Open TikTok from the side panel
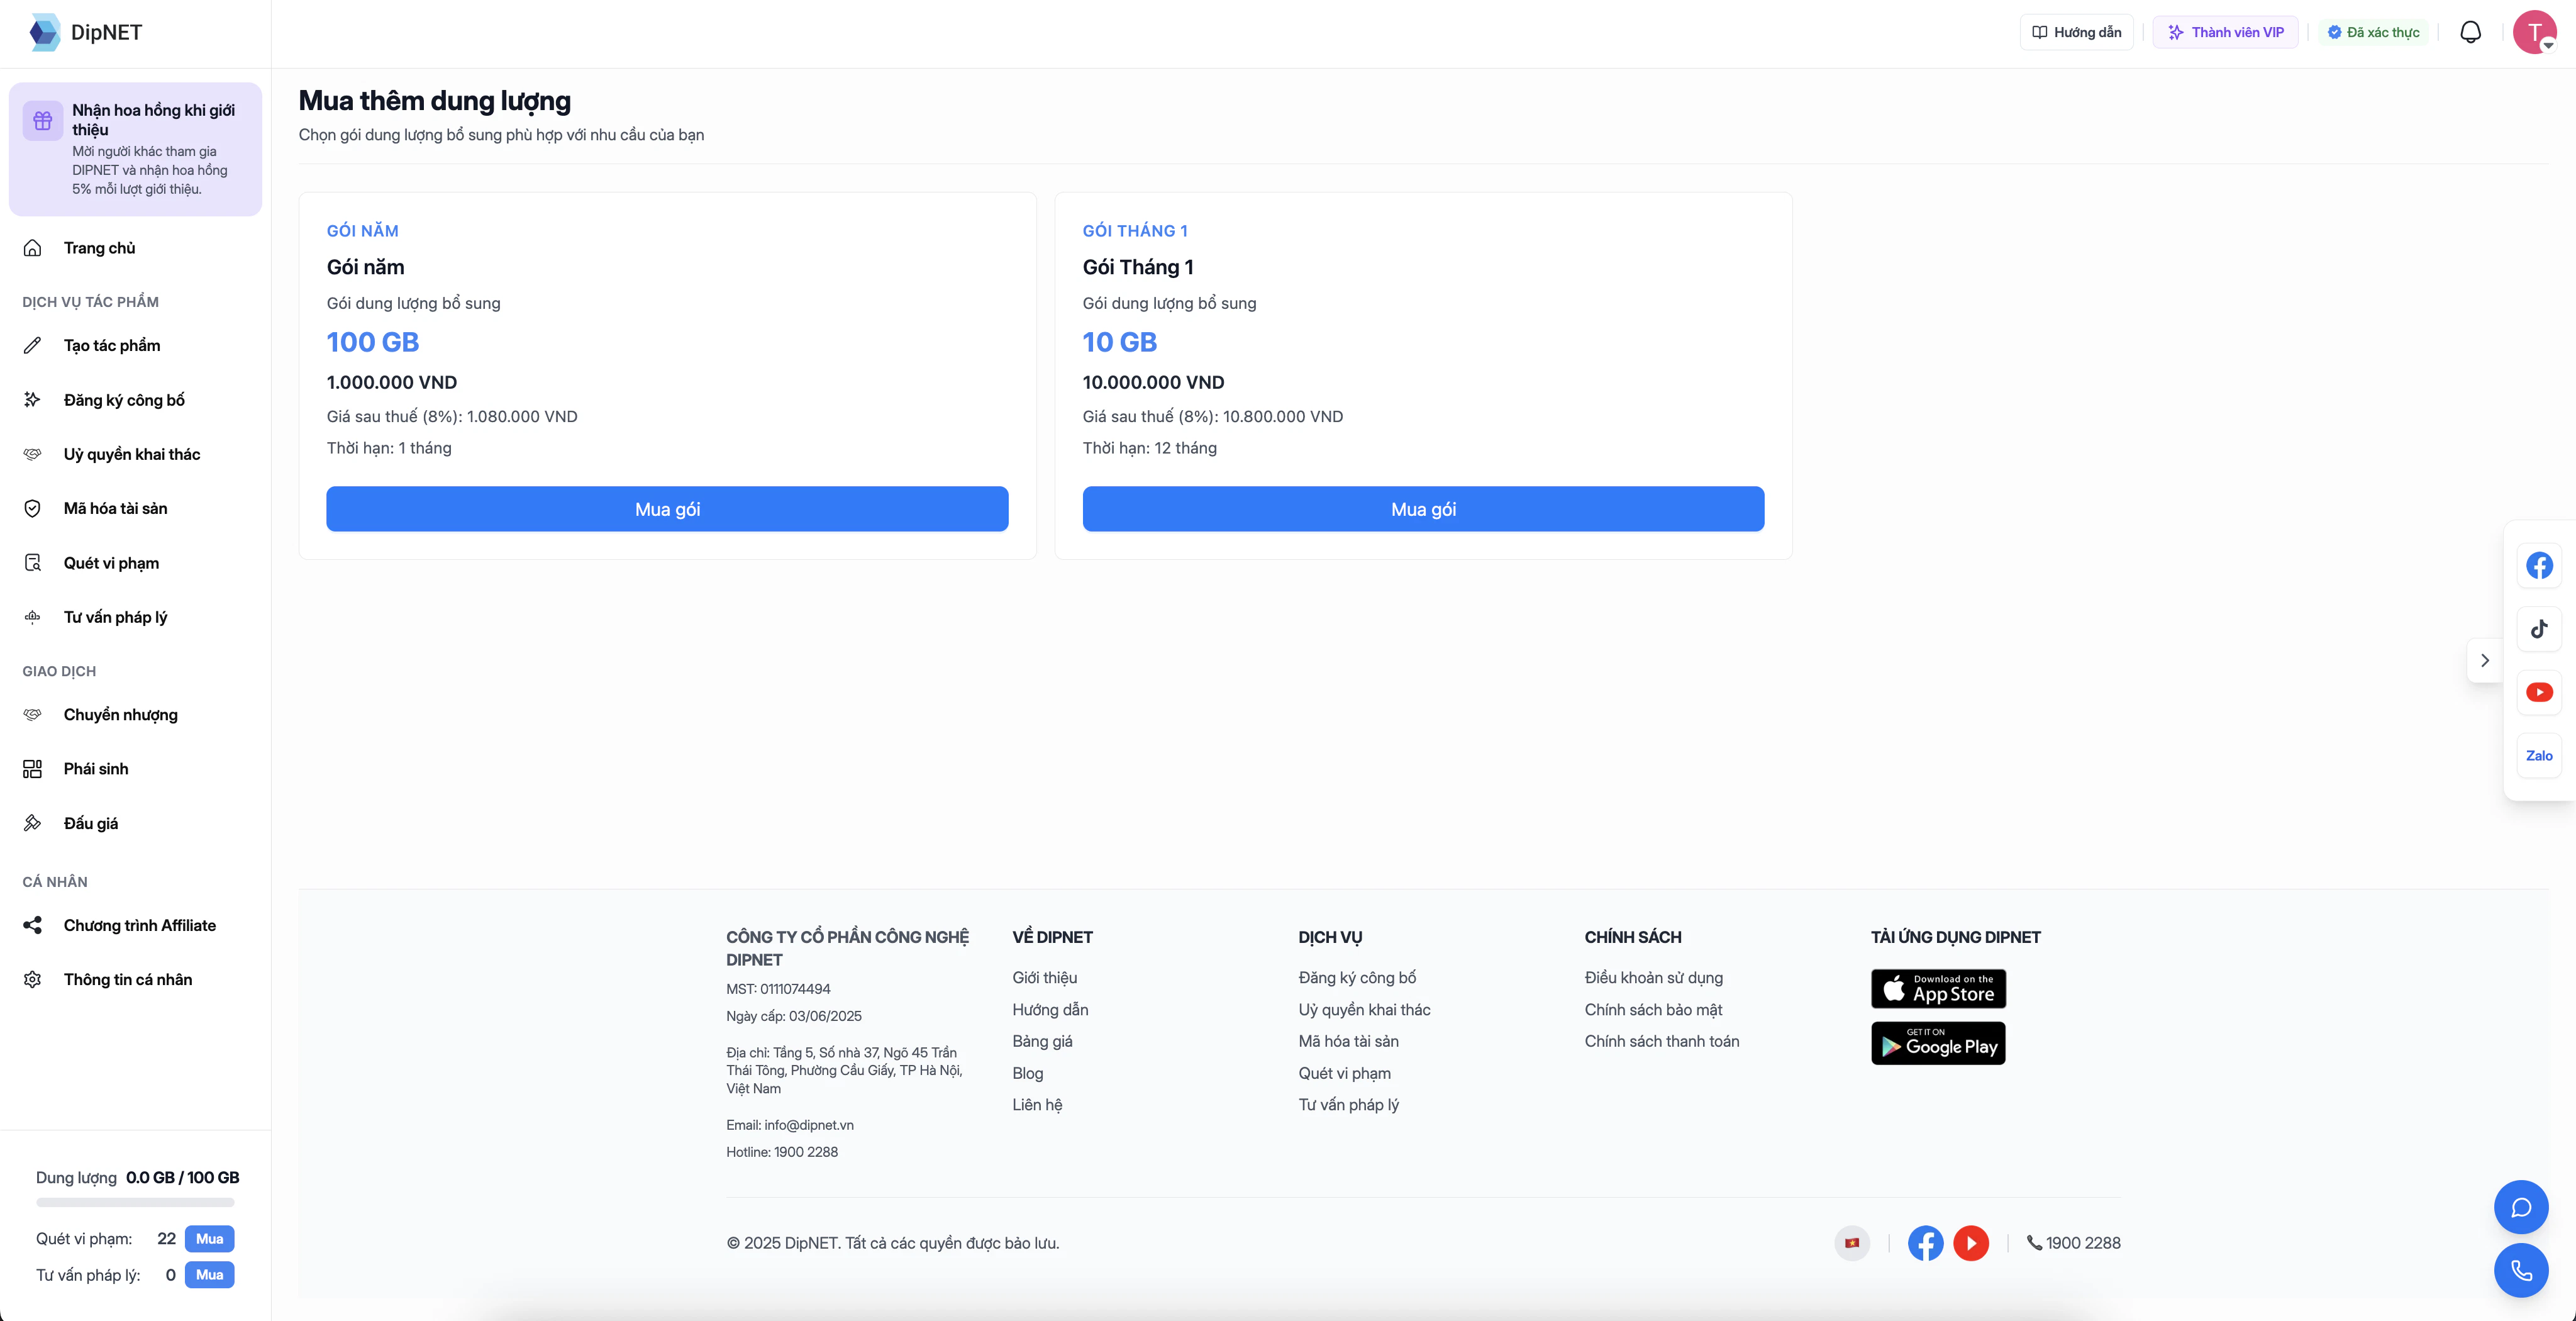The image size is (2576, 1321). pos(2539,629)
